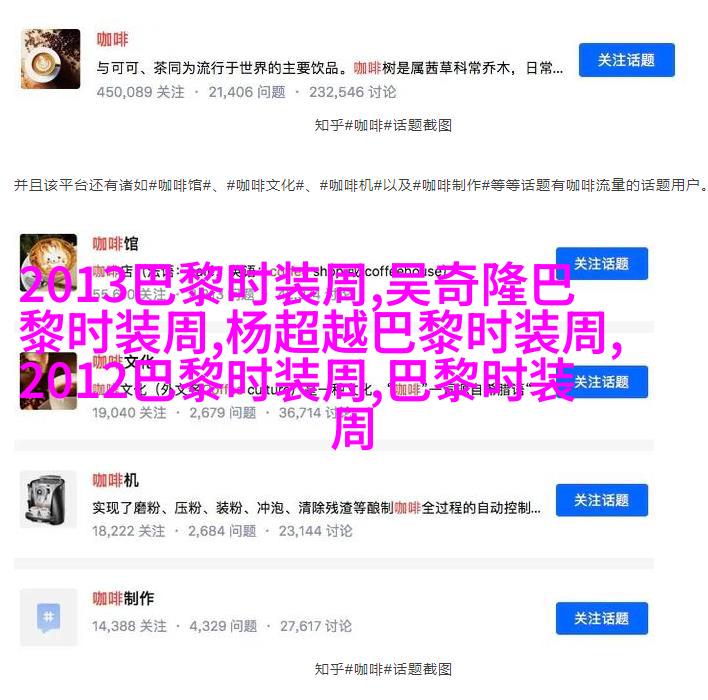Follow the 咖啡机 topic with 关注话题 button

point(602,500)
